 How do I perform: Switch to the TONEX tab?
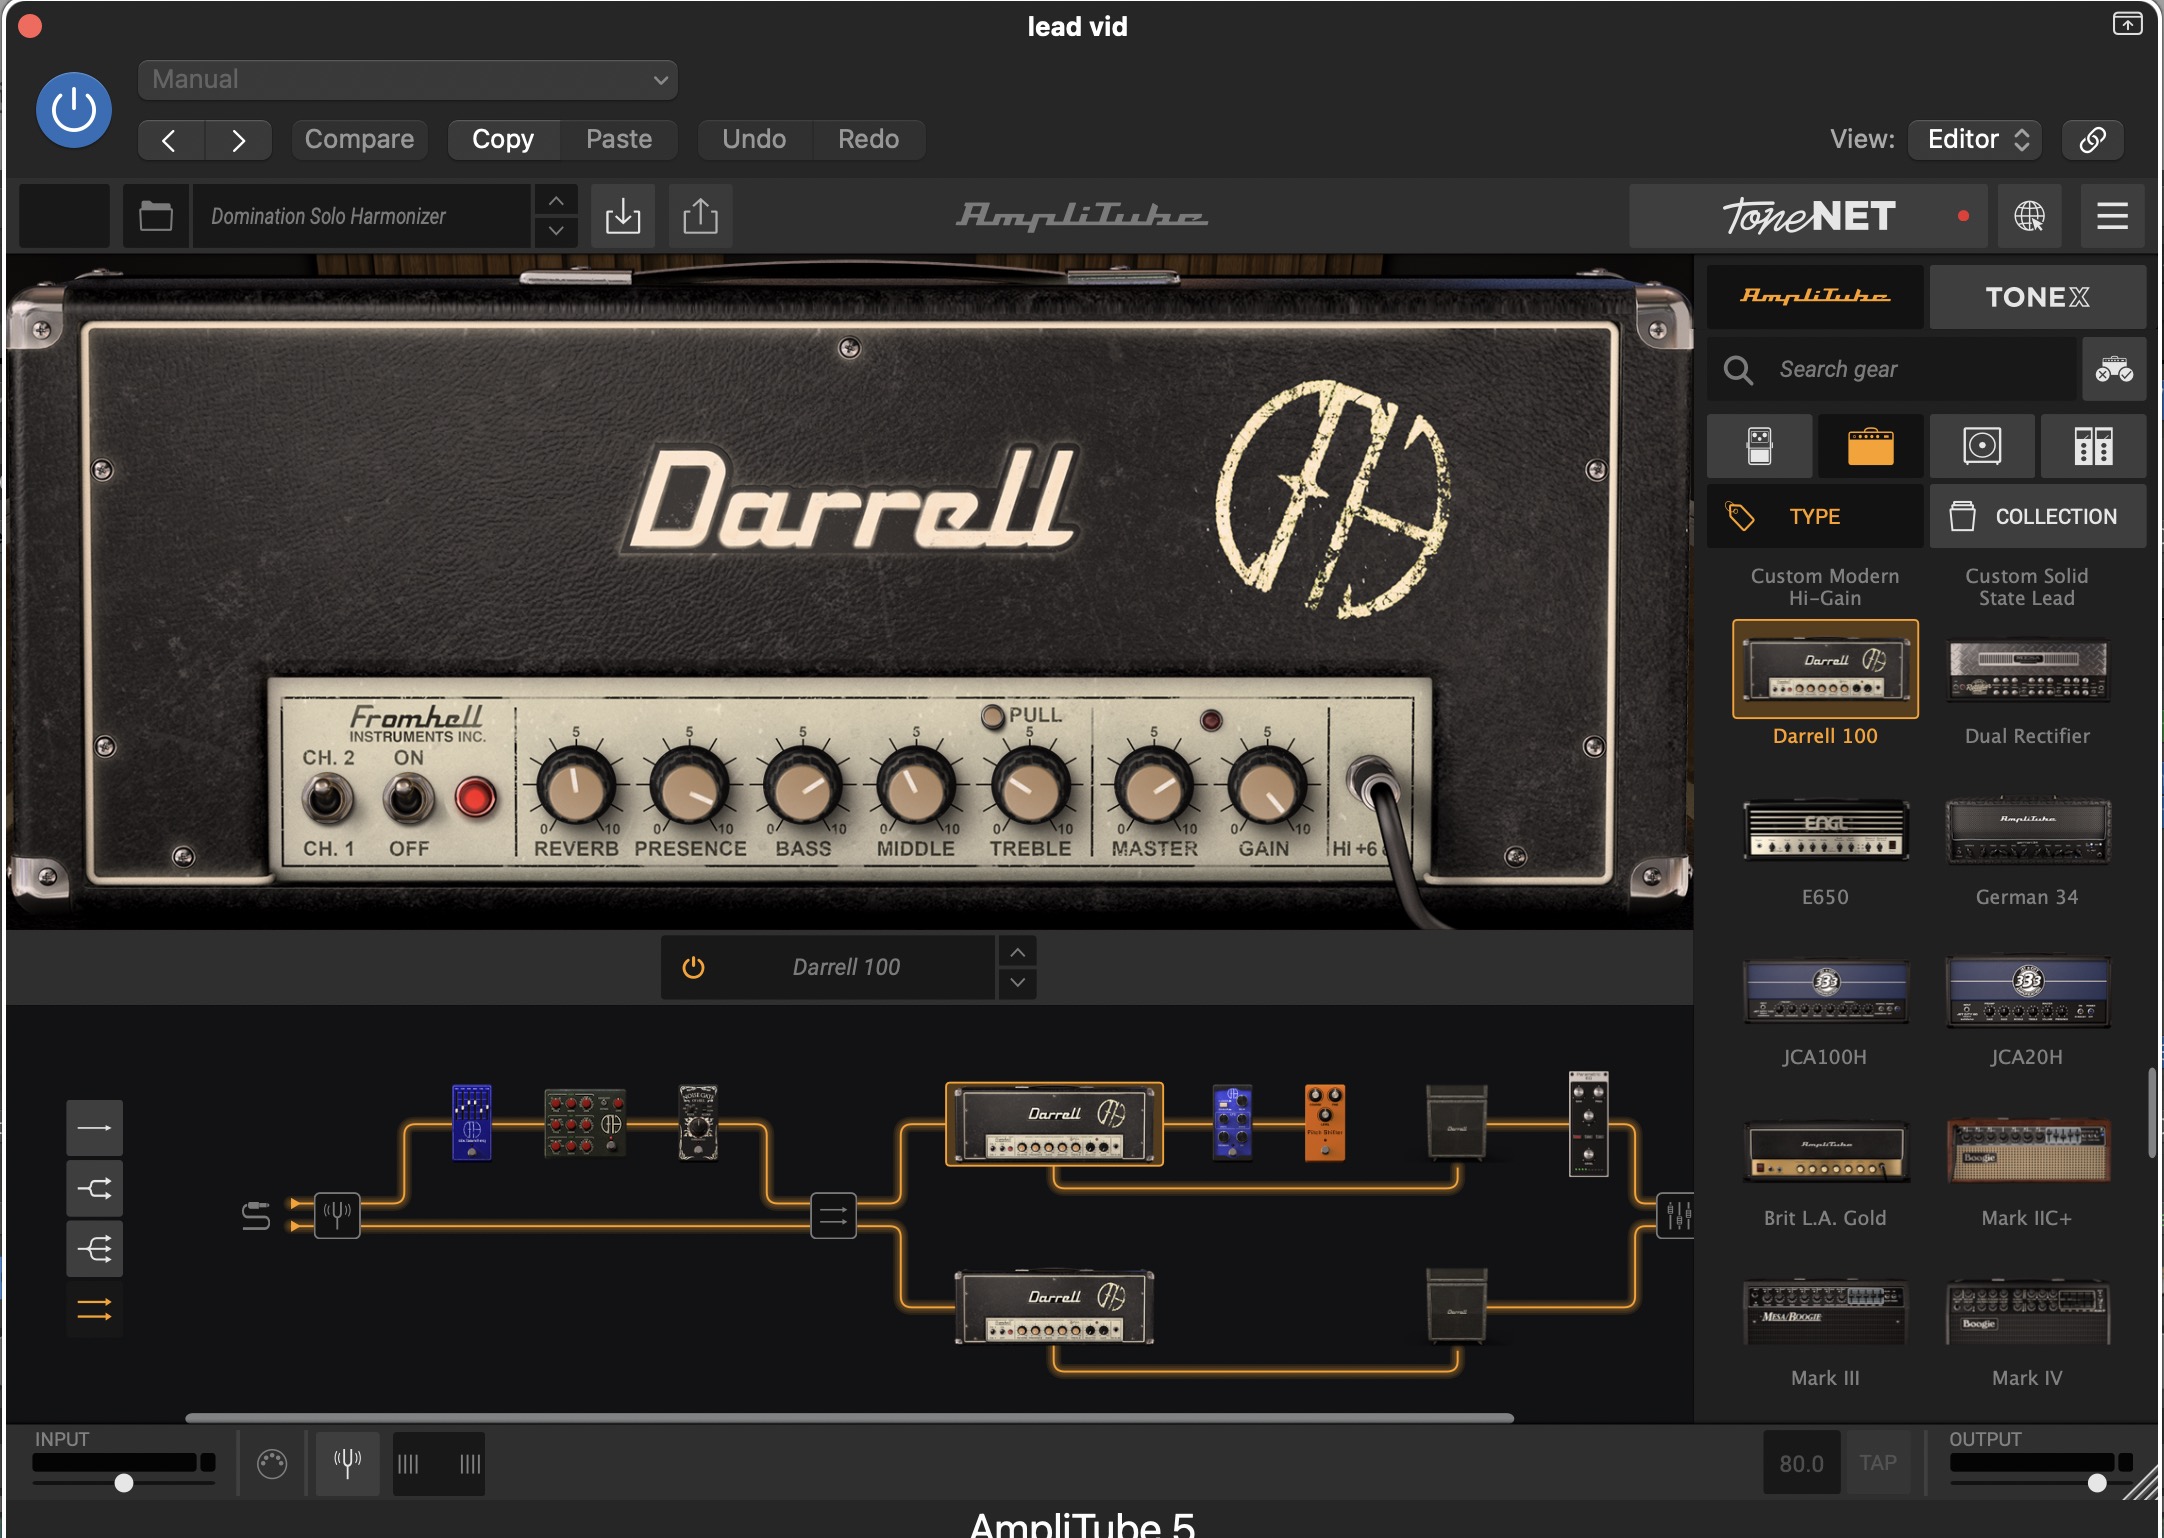click(2037, 297)
